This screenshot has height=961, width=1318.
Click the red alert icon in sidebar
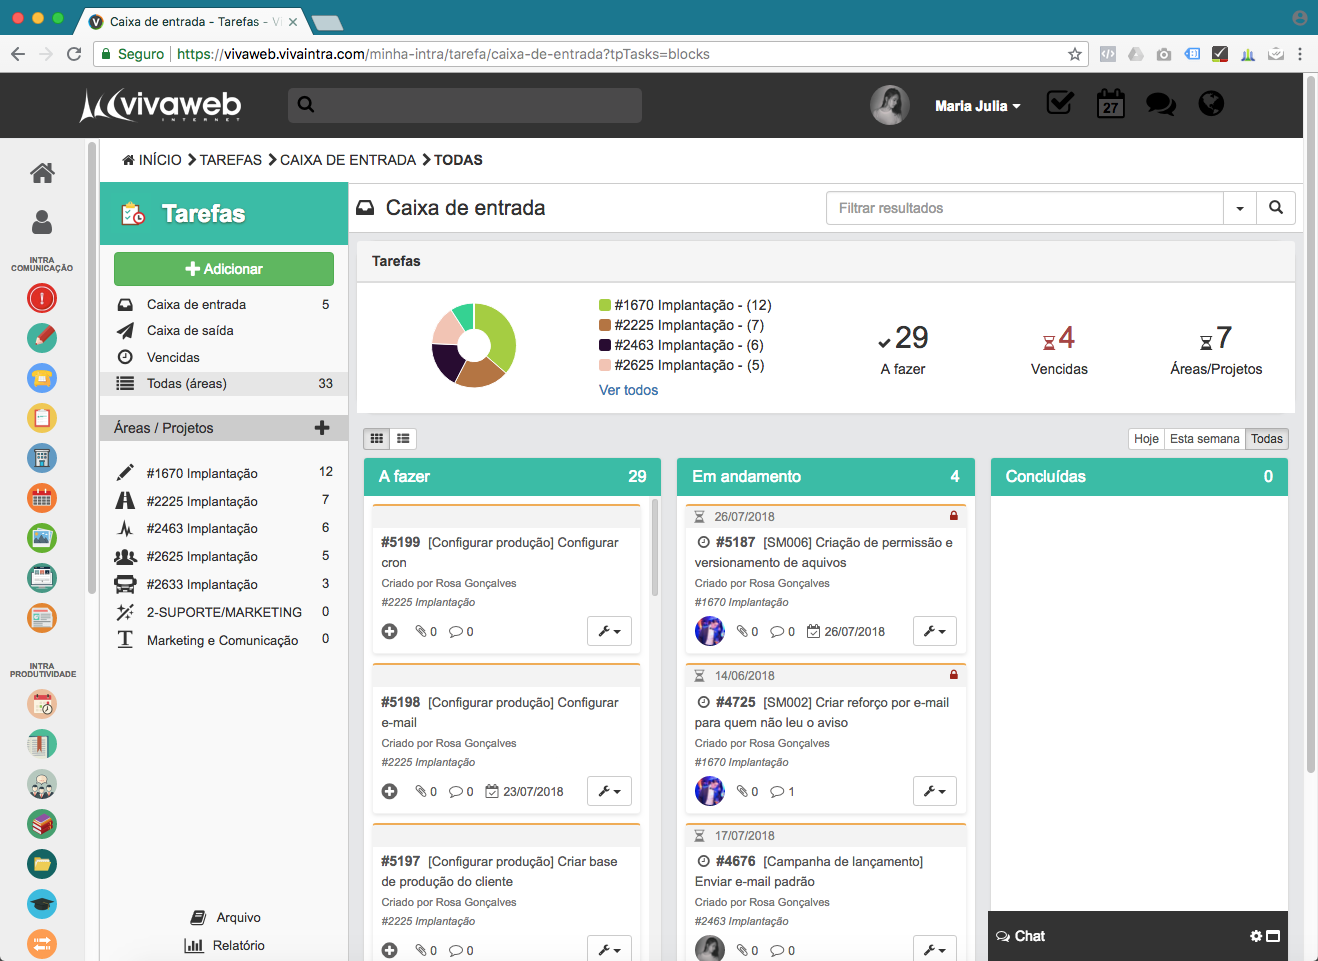(42, 298)
